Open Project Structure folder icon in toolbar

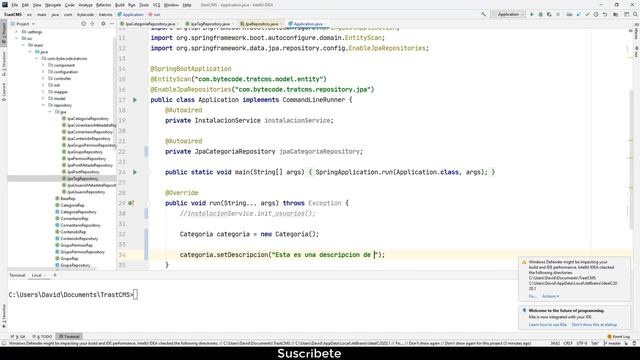(x=616, y=14)
